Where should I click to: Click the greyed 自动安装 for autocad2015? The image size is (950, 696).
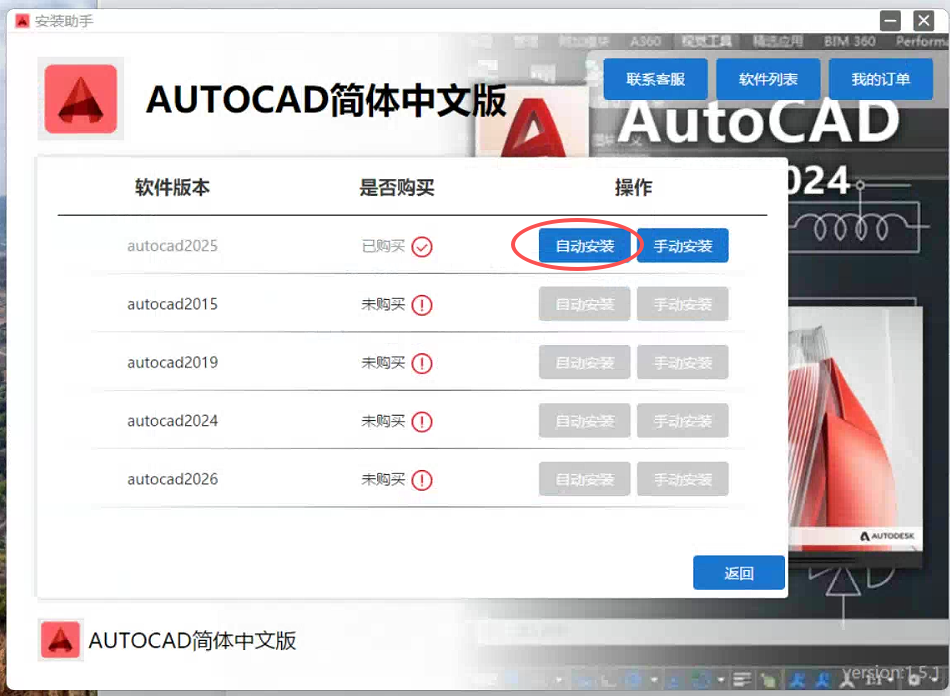pos(584,304)
